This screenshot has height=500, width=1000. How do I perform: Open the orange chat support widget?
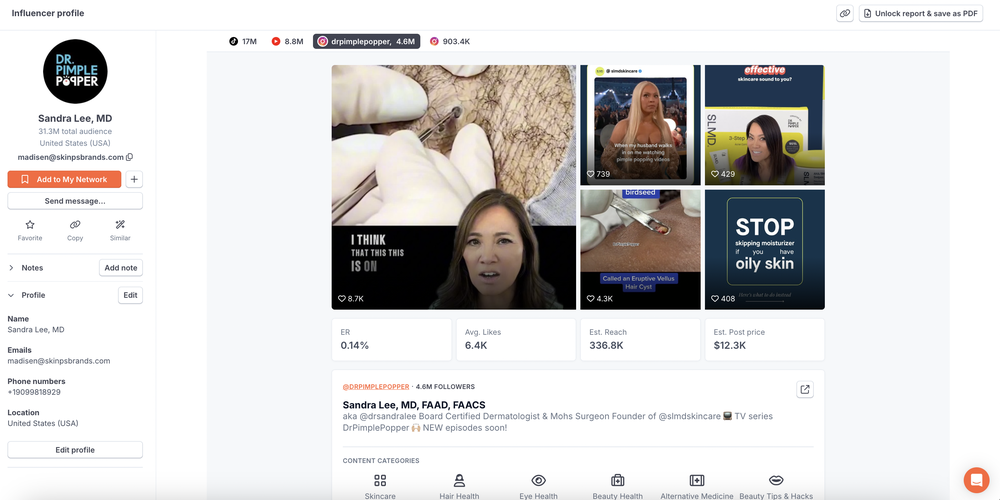pos(976,480)
